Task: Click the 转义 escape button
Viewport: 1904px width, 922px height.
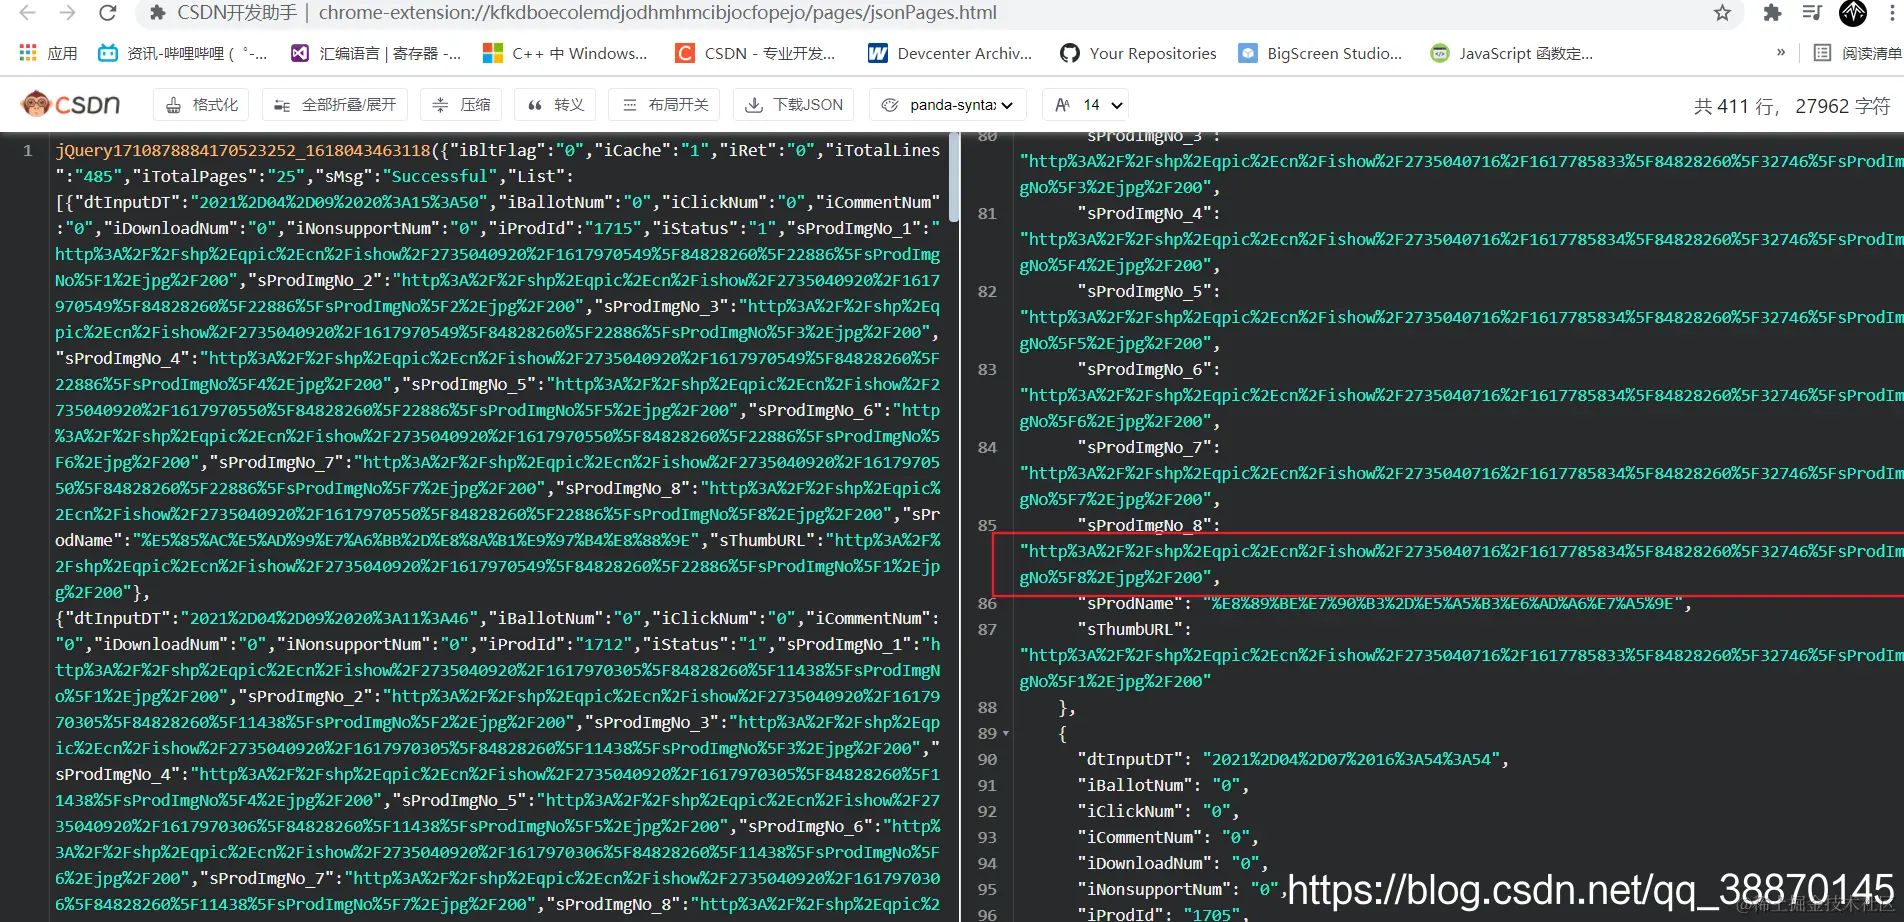Action: point(555,105)
